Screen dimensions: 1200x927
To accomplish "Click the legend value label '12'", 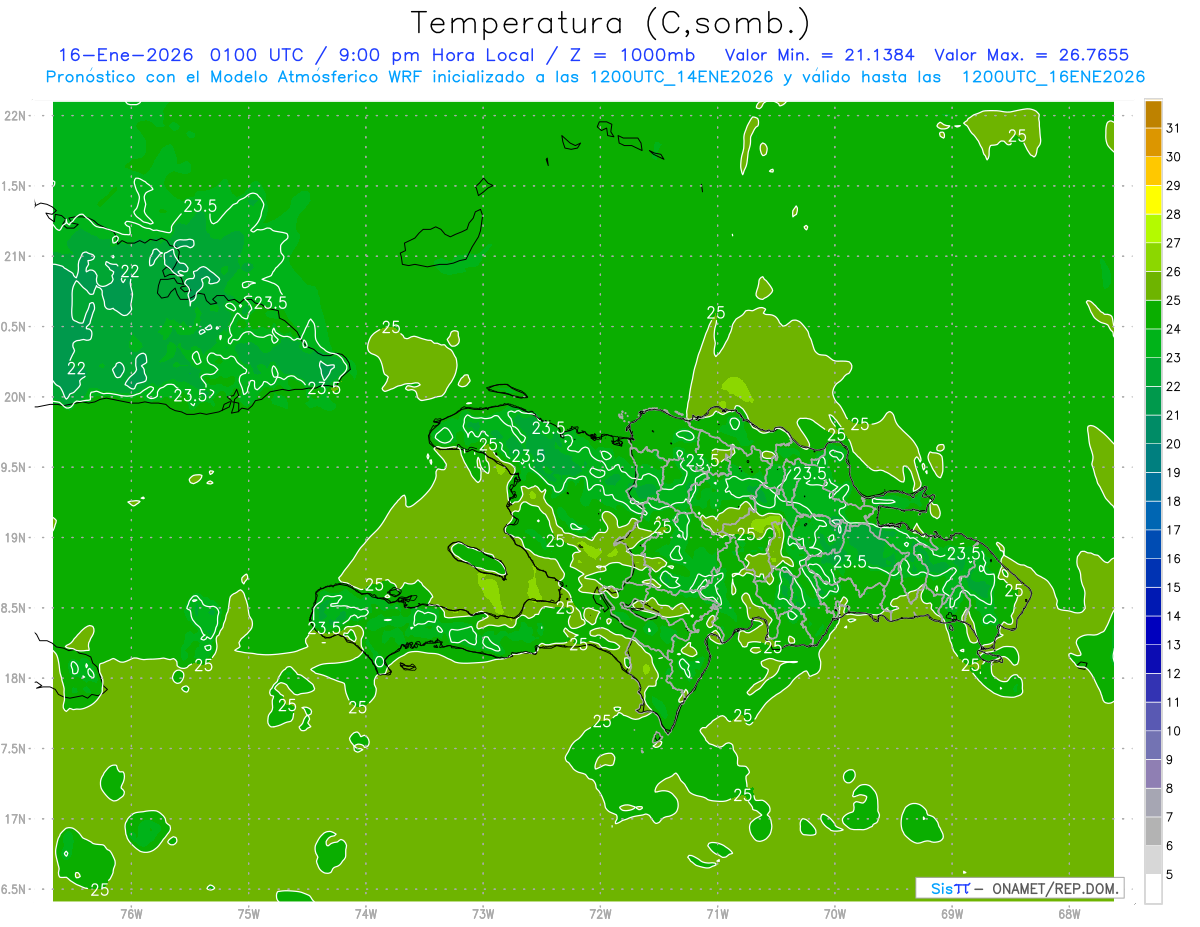I will (x=1174, y=673).
